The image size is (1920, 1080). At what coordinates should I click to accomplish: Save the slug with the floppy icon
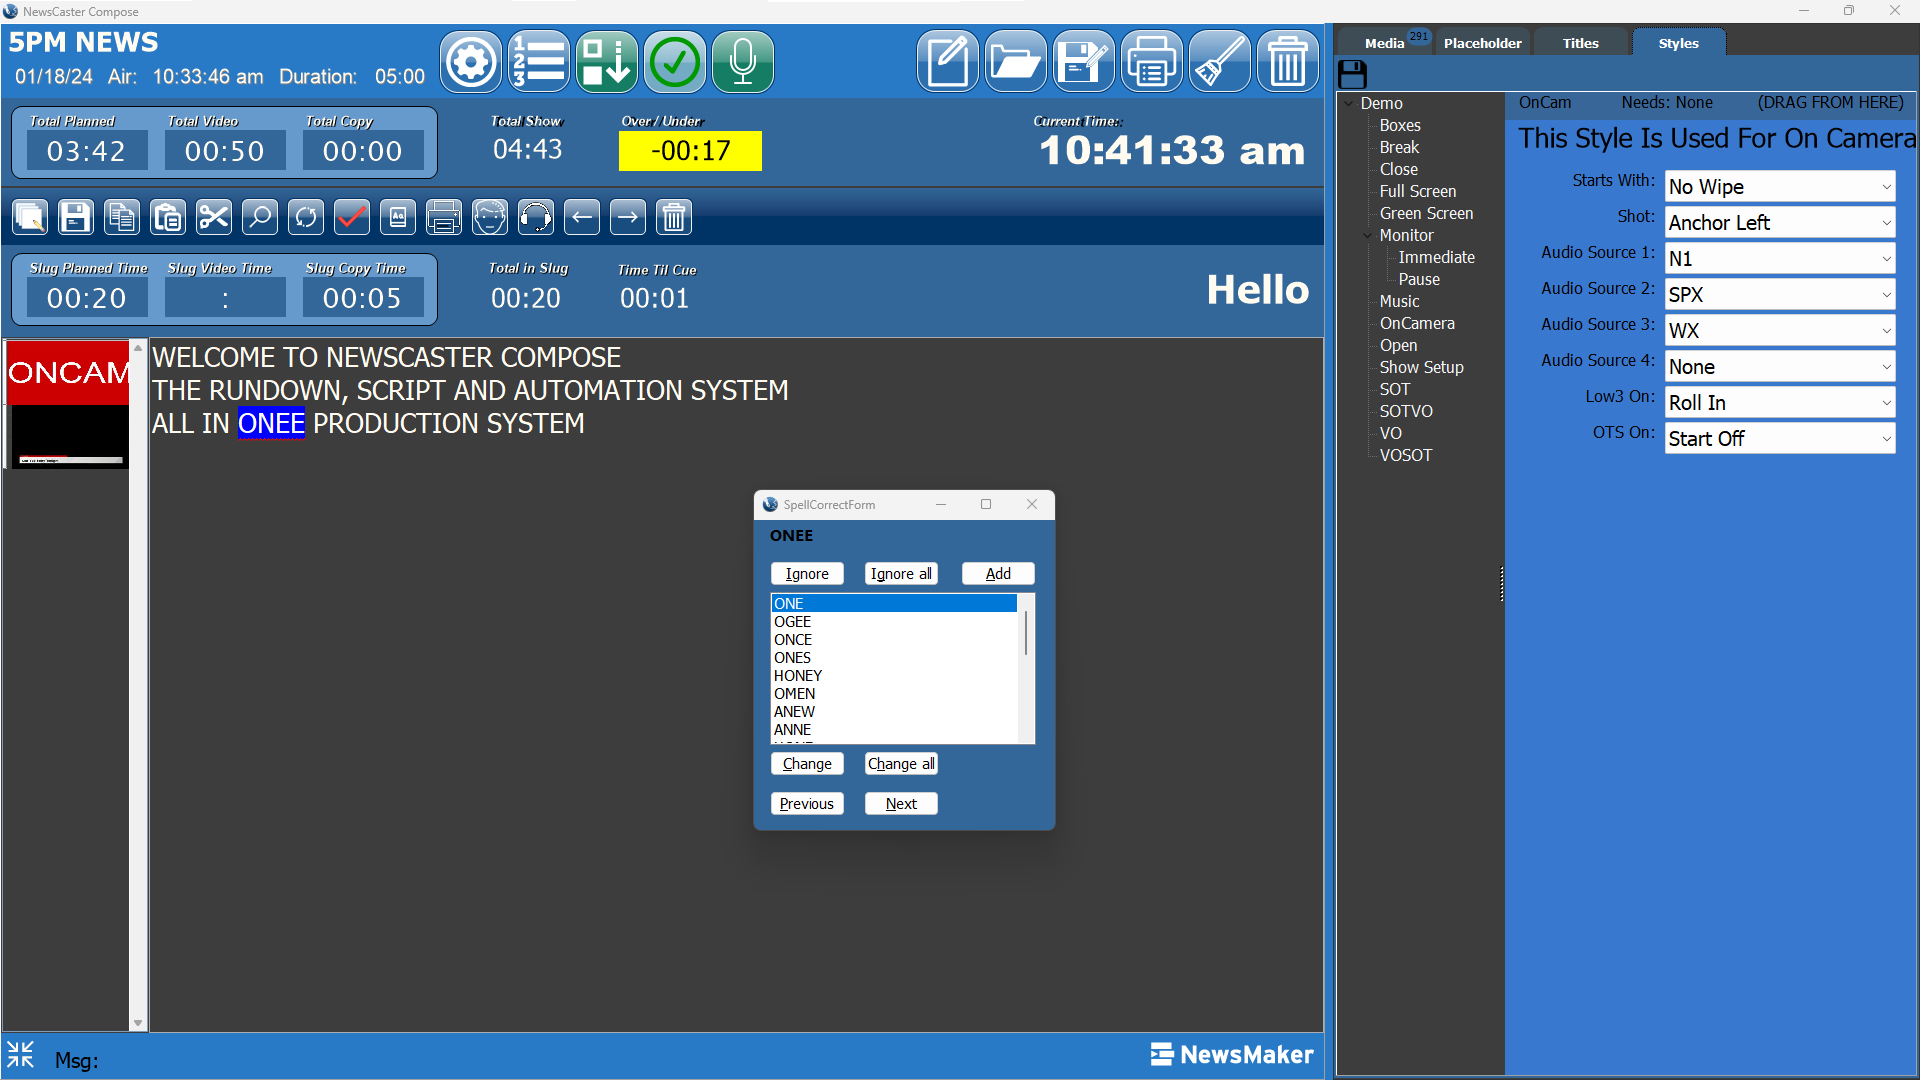tap(76, 217)
